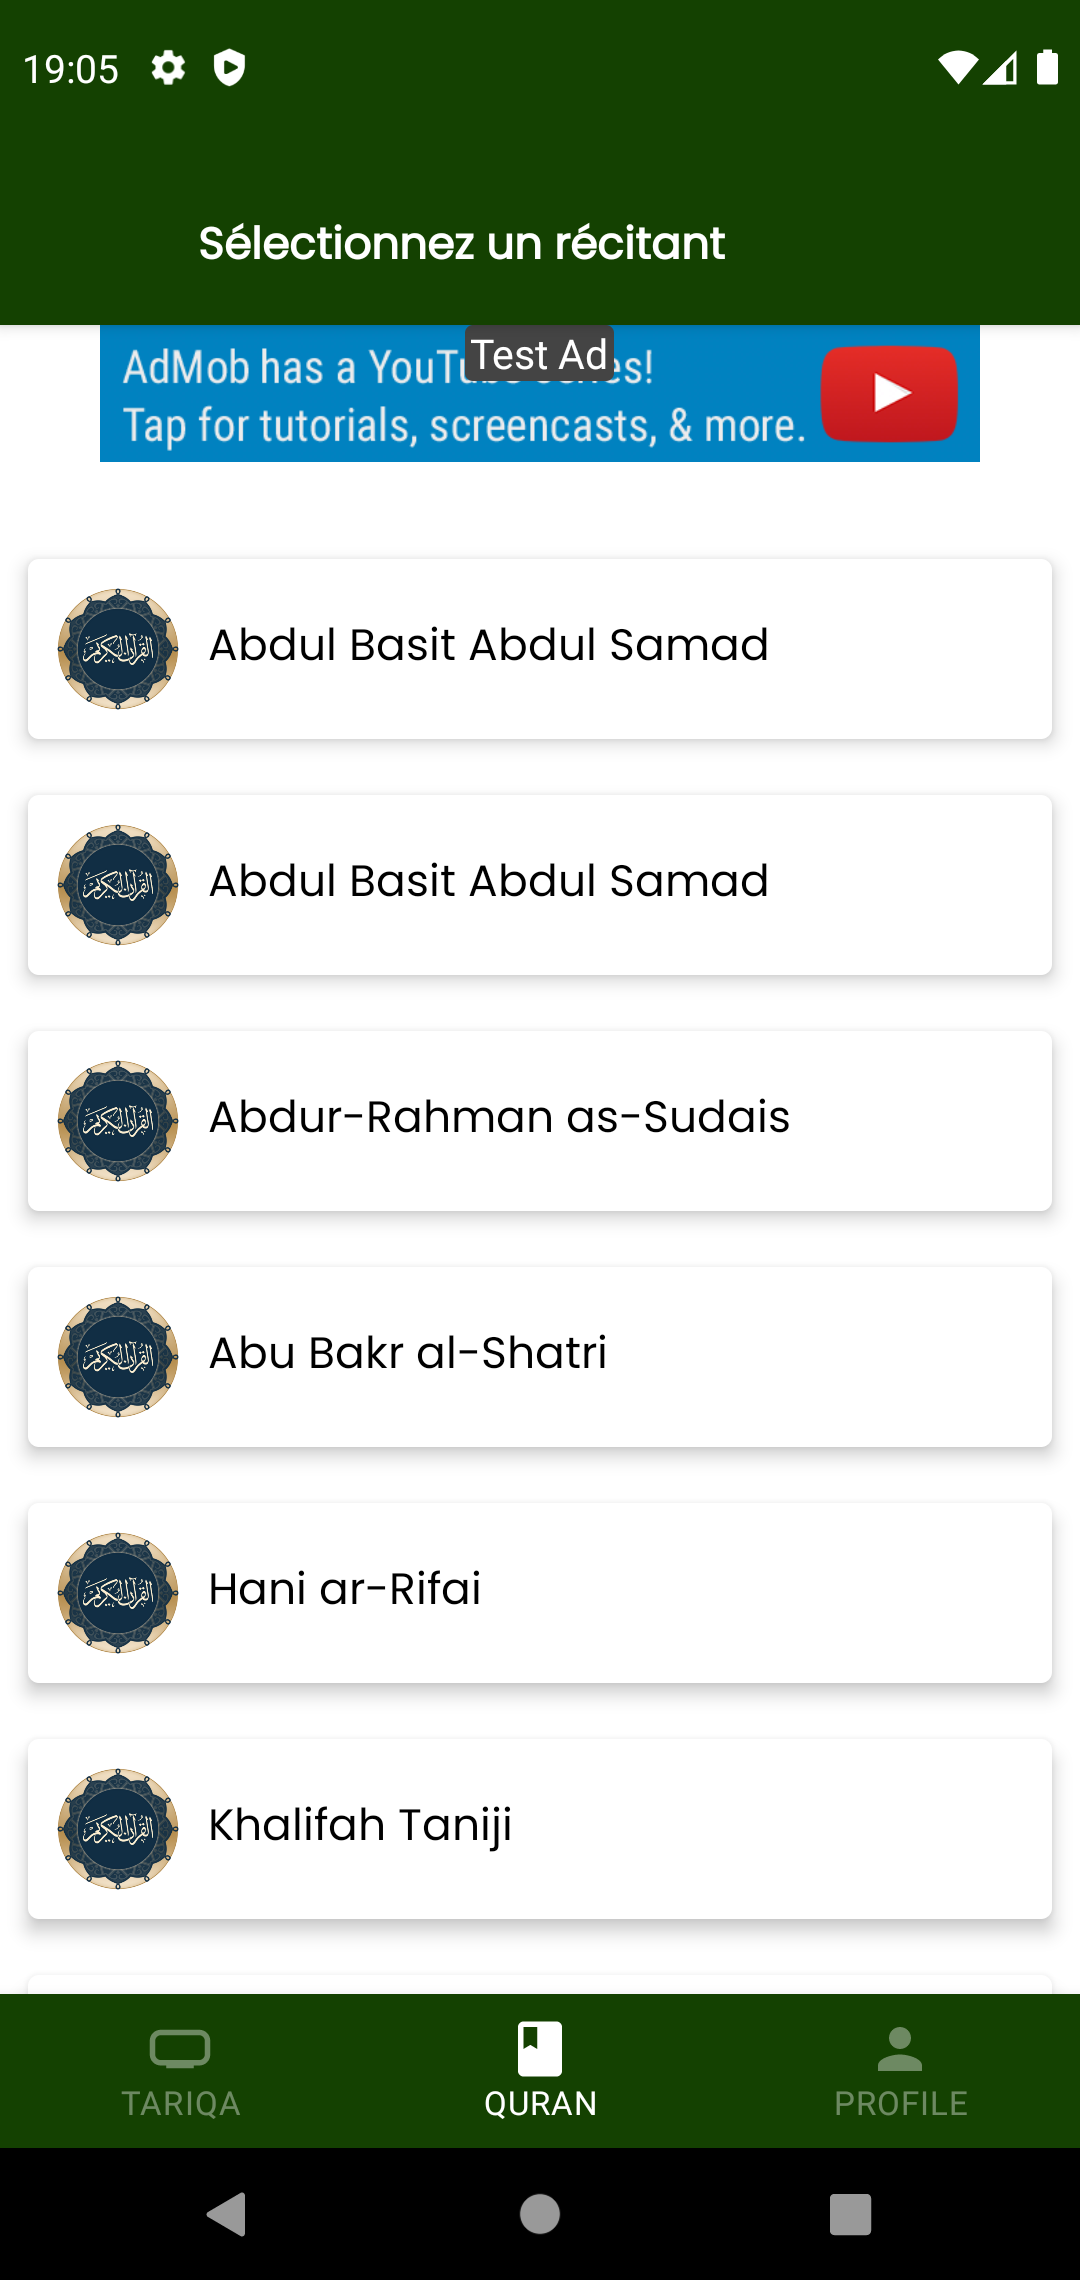Screen dimensions: 1080x2280
Task: Tap the YouTube play icon in the ad
Action: tap(889, 393)
